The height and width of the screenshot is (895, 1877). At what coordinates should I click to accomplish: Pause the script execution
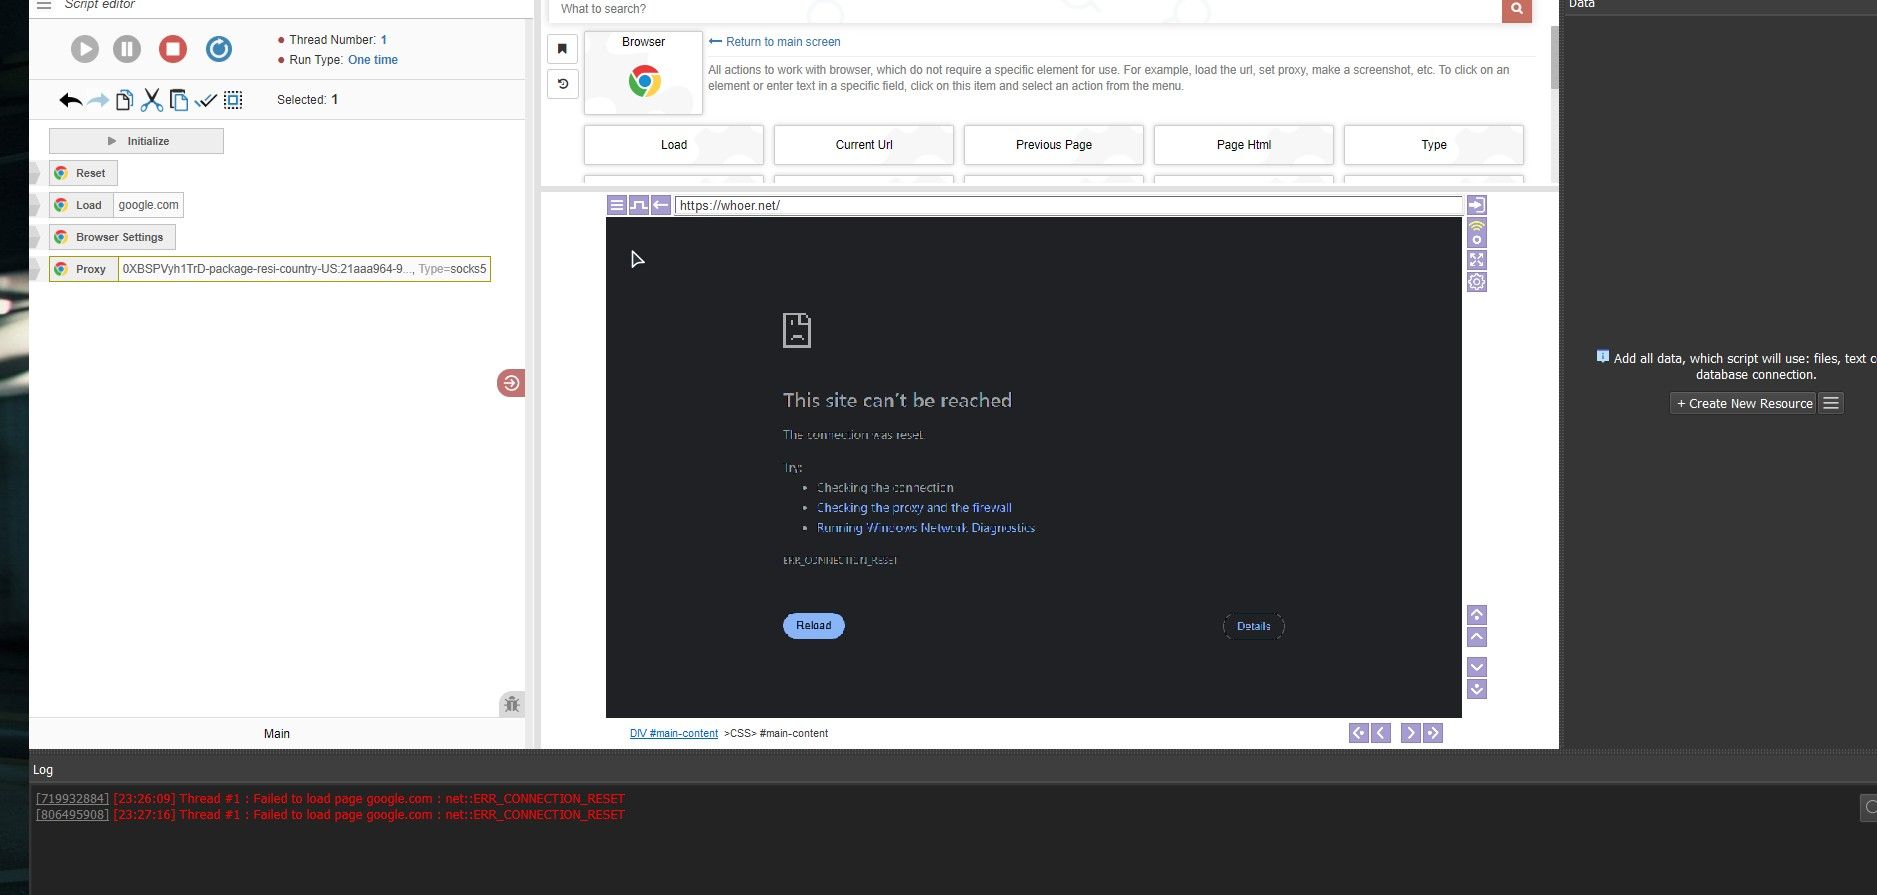tap(127, 49)
